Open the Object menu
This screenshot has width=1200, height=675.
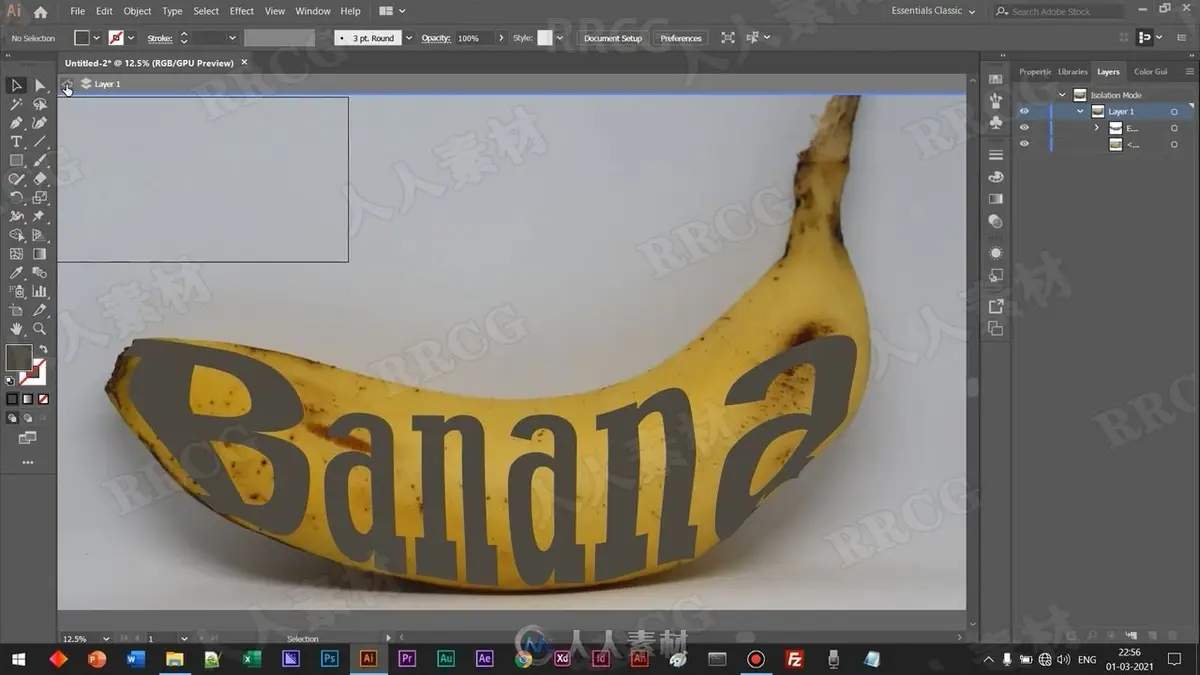[137, 11]
